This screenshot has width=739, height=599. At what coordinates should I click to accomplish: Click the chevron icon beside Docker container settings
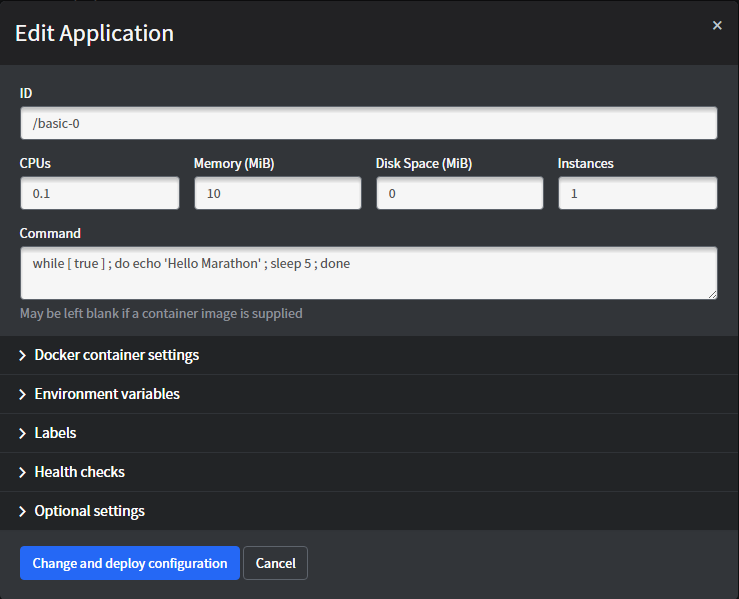click(x=23, y=355)
